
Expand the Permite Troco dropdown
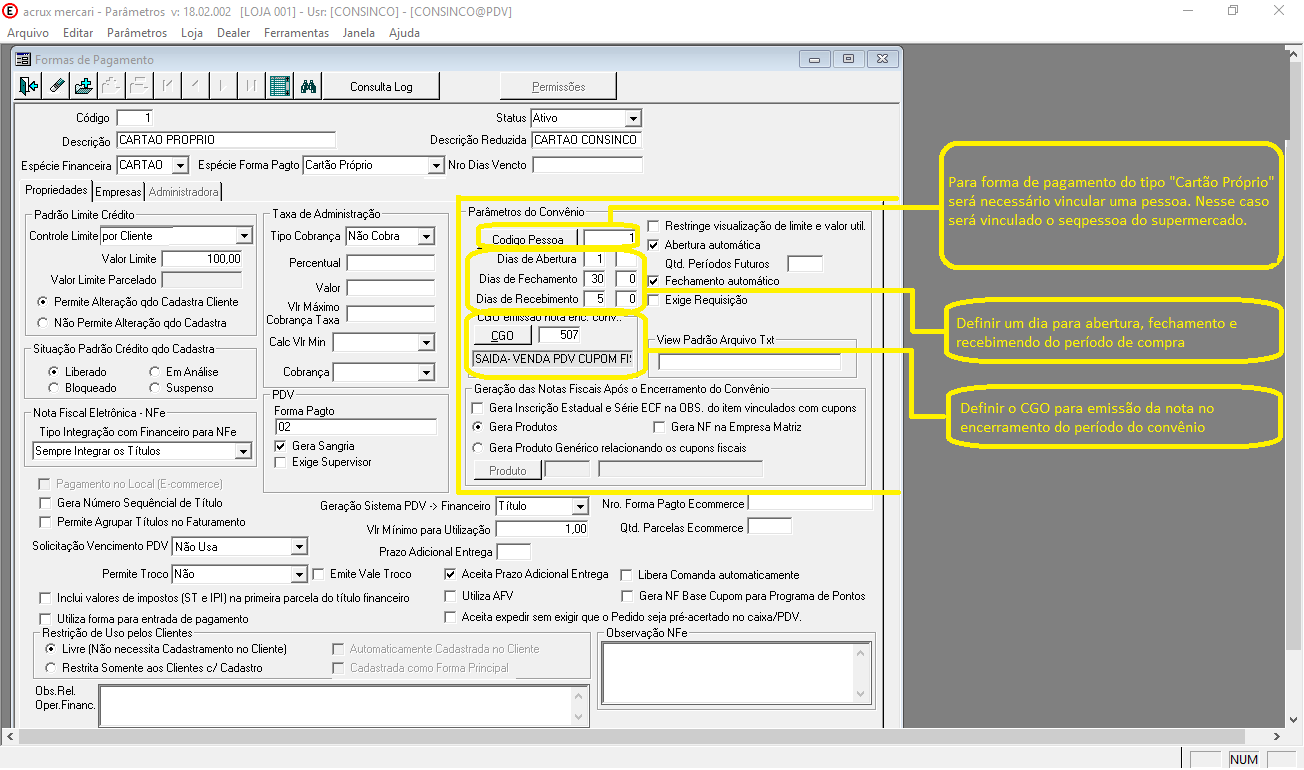click(x=298, y=575)
